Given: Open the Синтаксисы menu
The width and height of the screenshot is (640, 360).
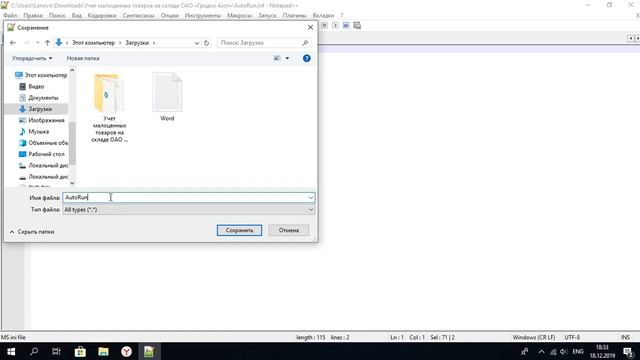Looking at the screenshot, I should point(138,15).
